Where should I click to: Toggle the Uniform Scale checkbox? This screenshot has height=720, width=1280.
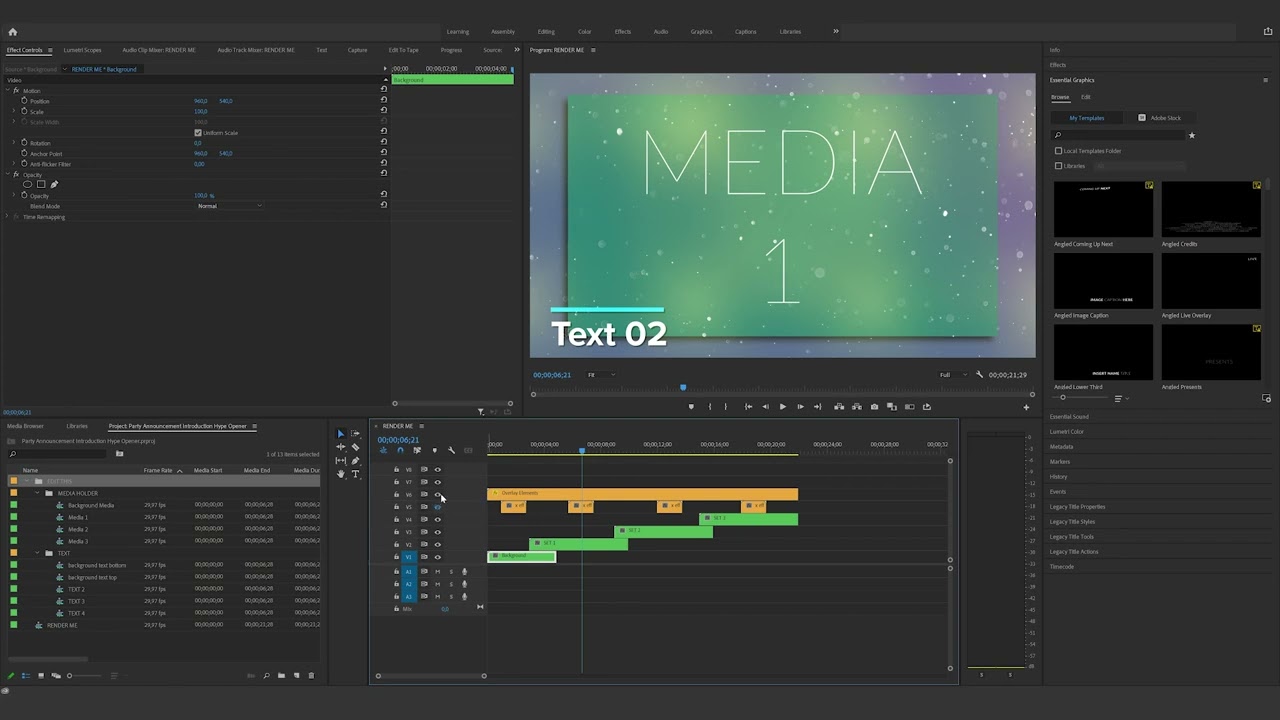point(198,133)
